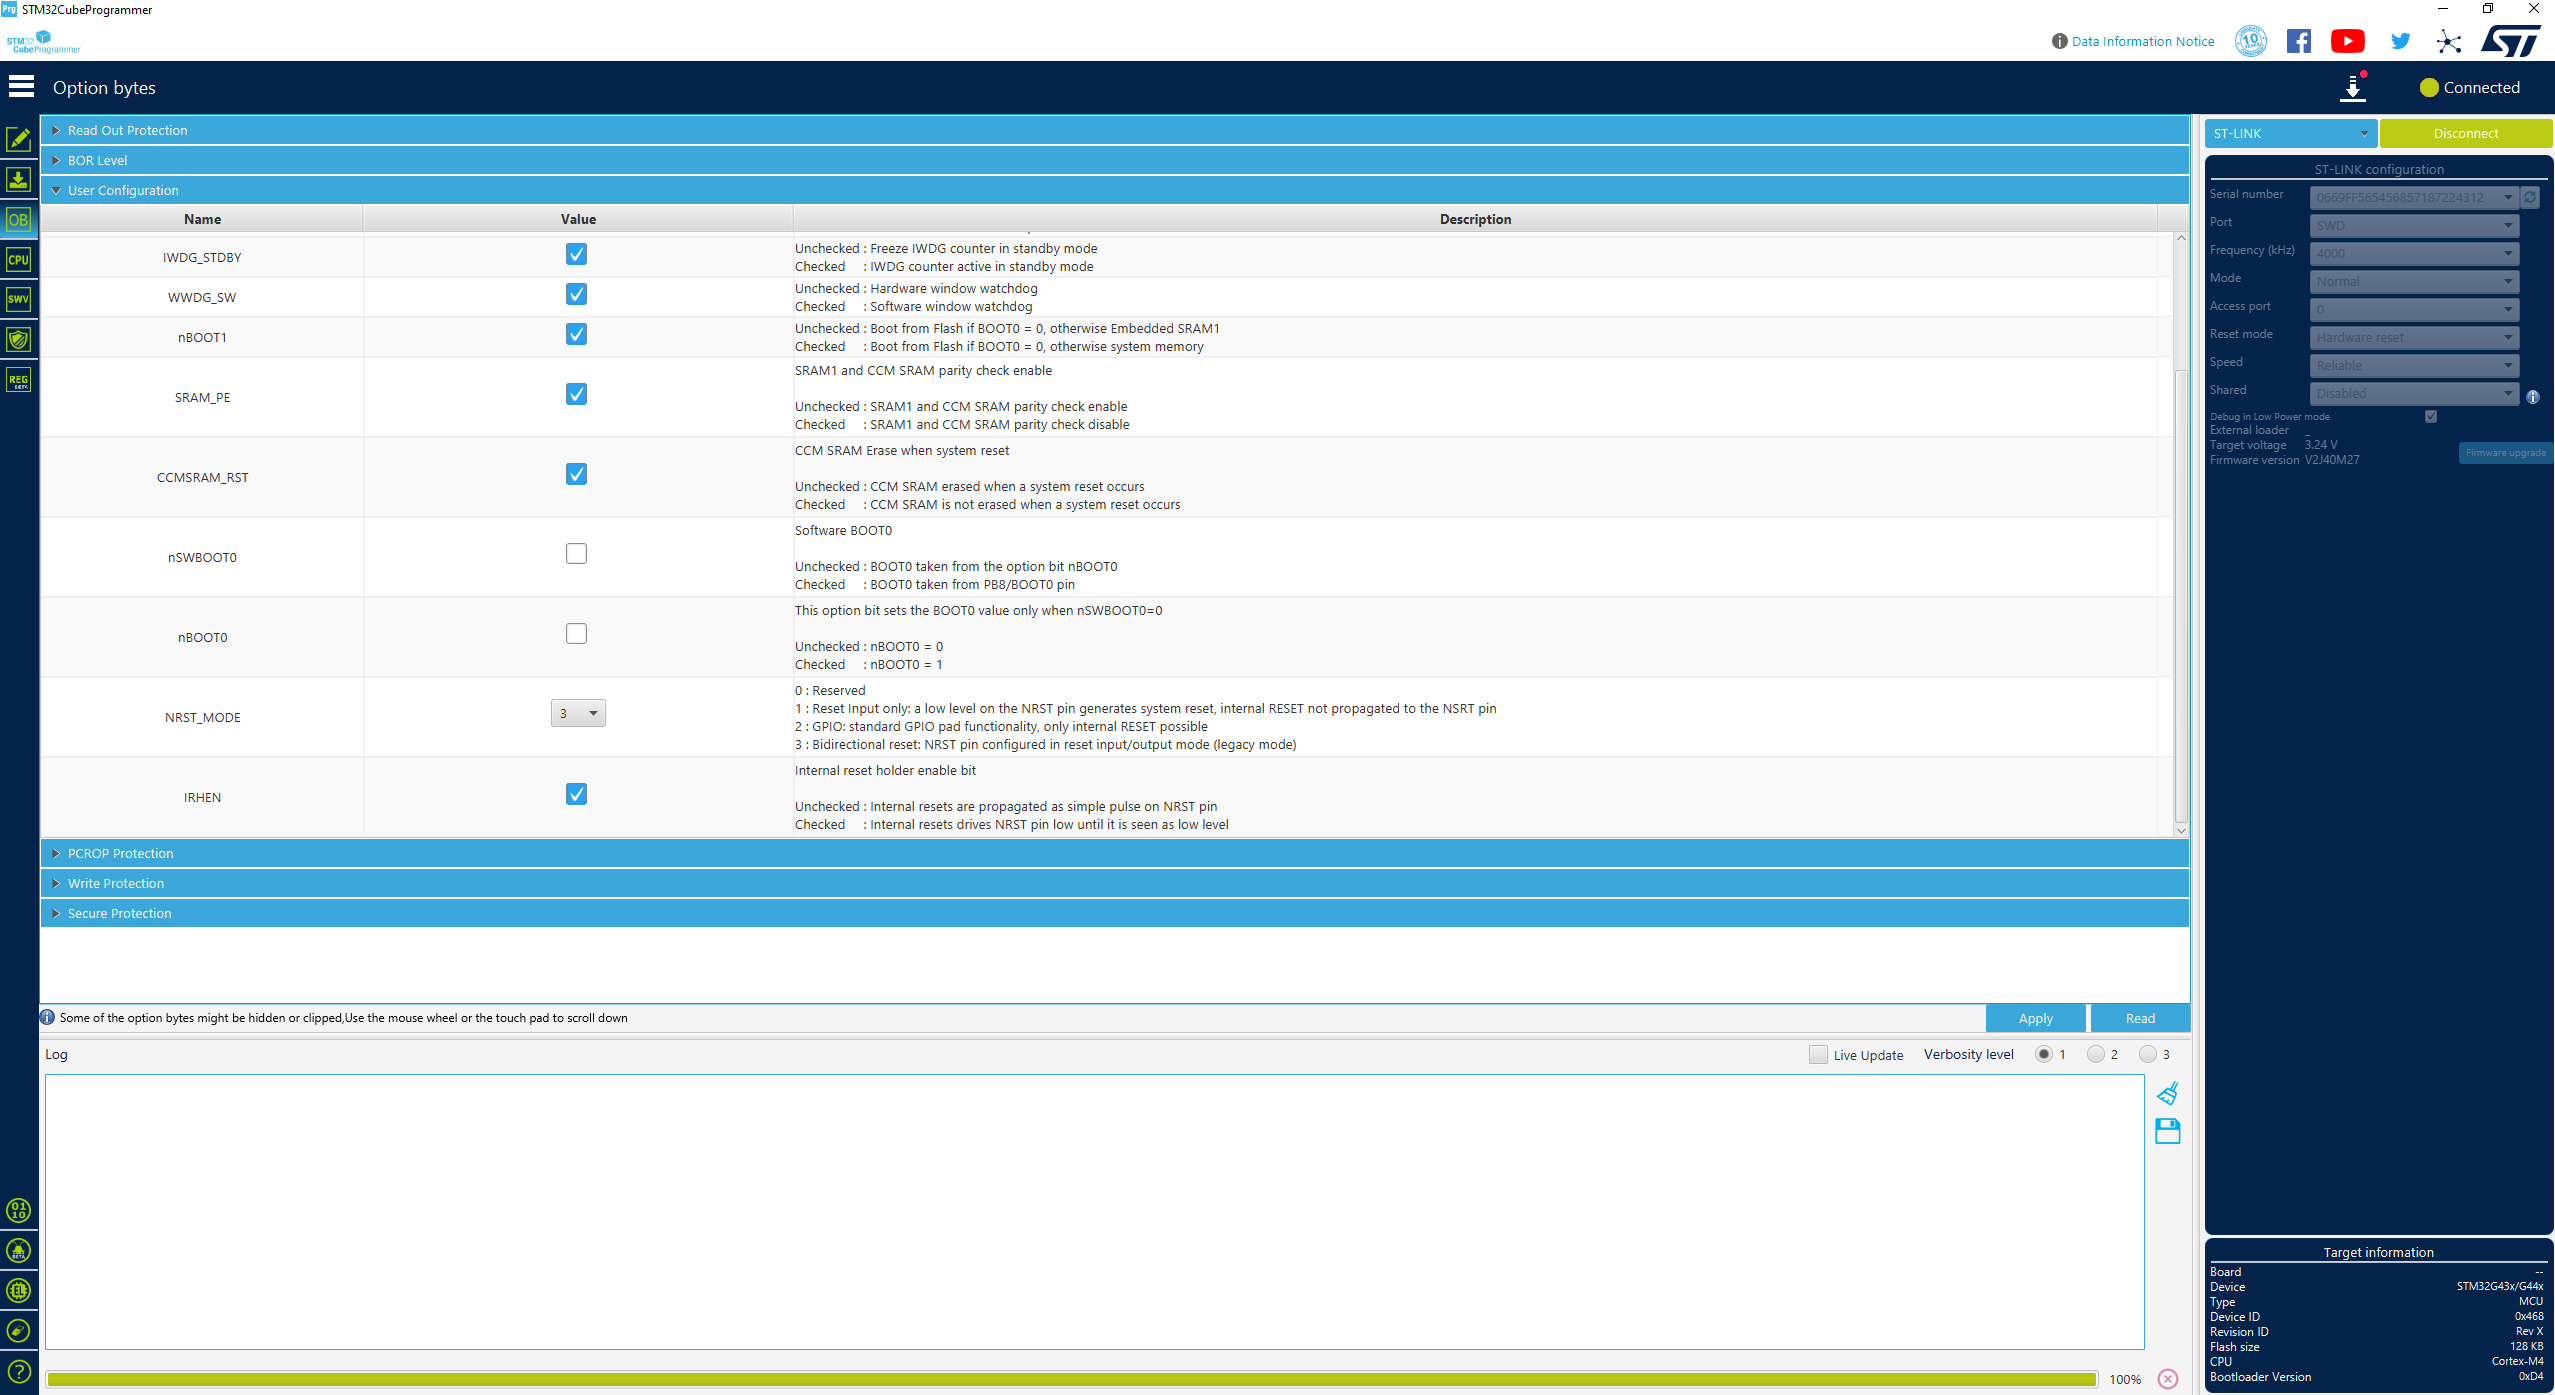Viewport: 2555px width, 1395px height.
Task: Expand the BOR Level section
Action: tap(1114, 160)
